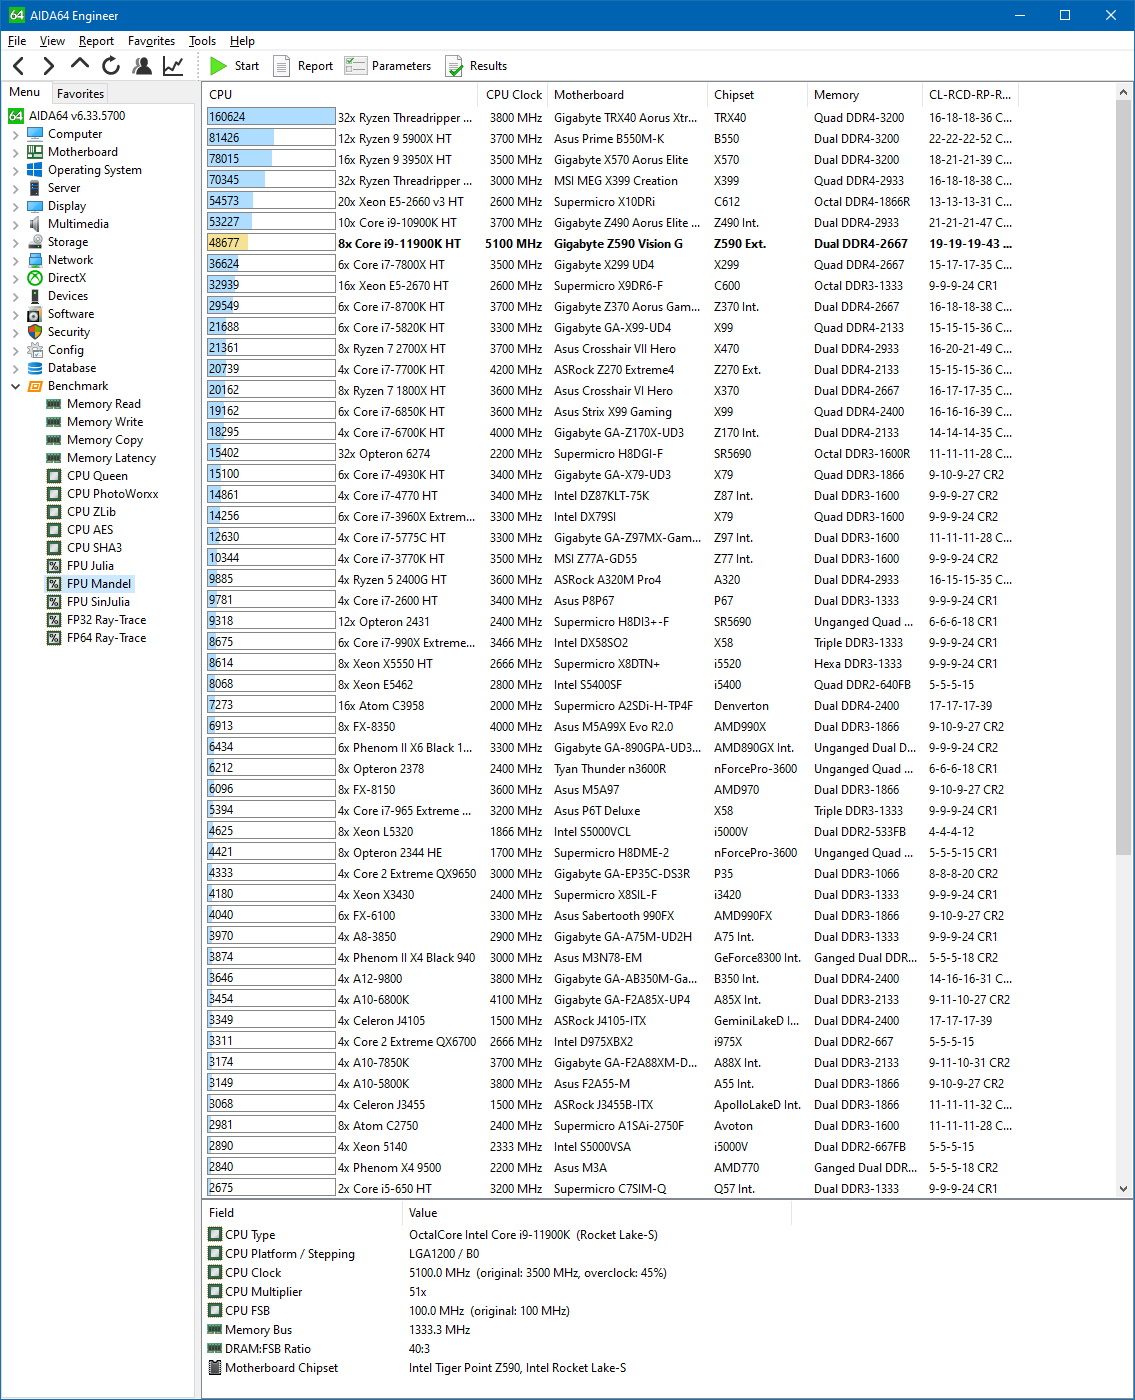This screenshot has height=1400, width=1135.
Task: Open the user report icon in toolbar
Action: (x=142, y=66)
